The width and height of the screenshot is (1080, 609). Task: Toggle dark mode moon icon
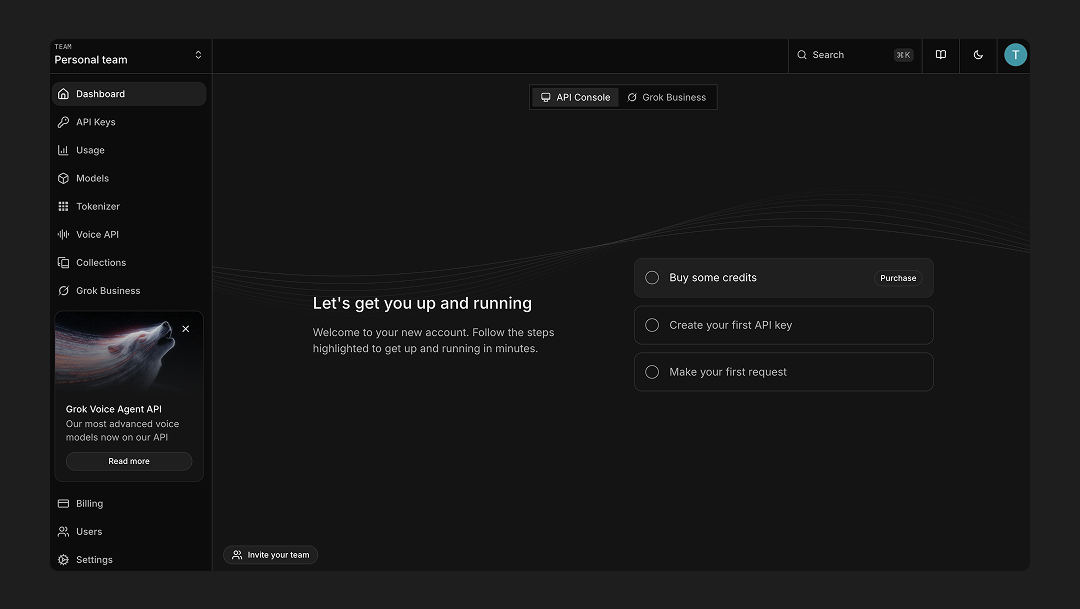[978, 55]
